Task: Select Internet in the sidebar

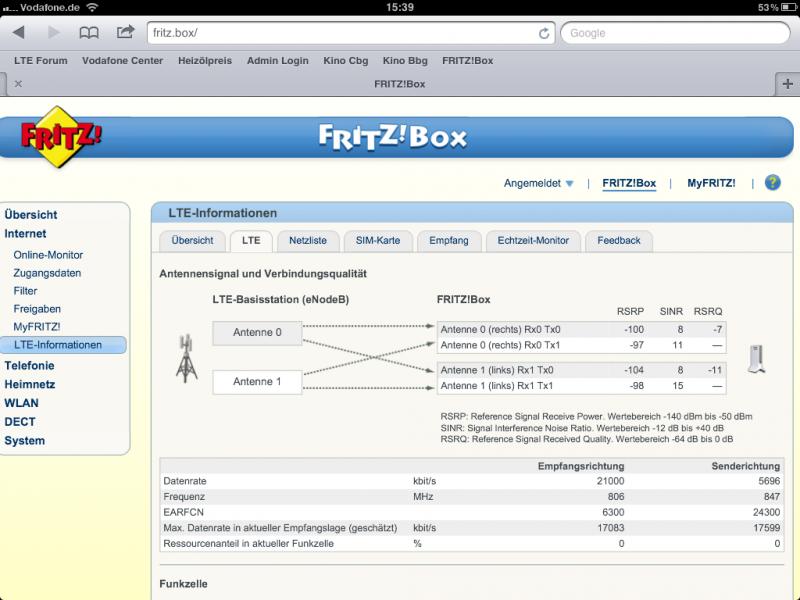Action: (x=25, y=234)
